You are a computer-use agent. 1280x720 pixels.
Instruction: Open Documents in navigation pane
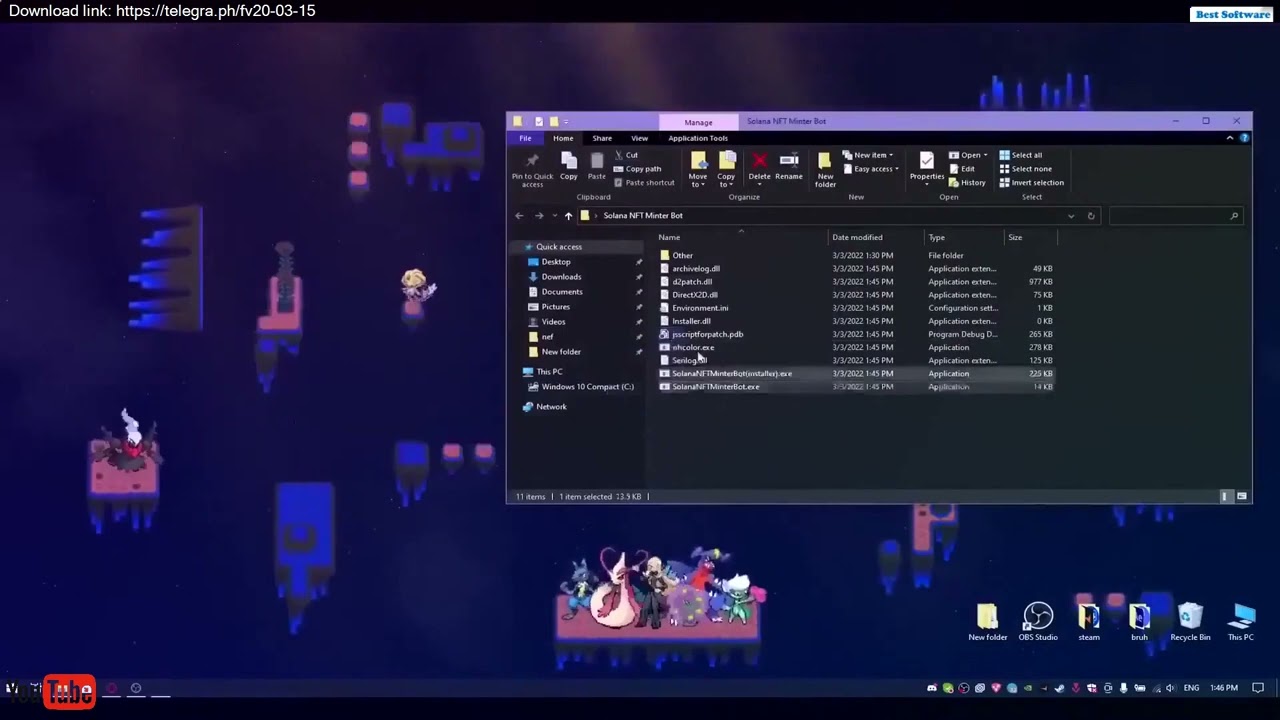coord(562,292)
